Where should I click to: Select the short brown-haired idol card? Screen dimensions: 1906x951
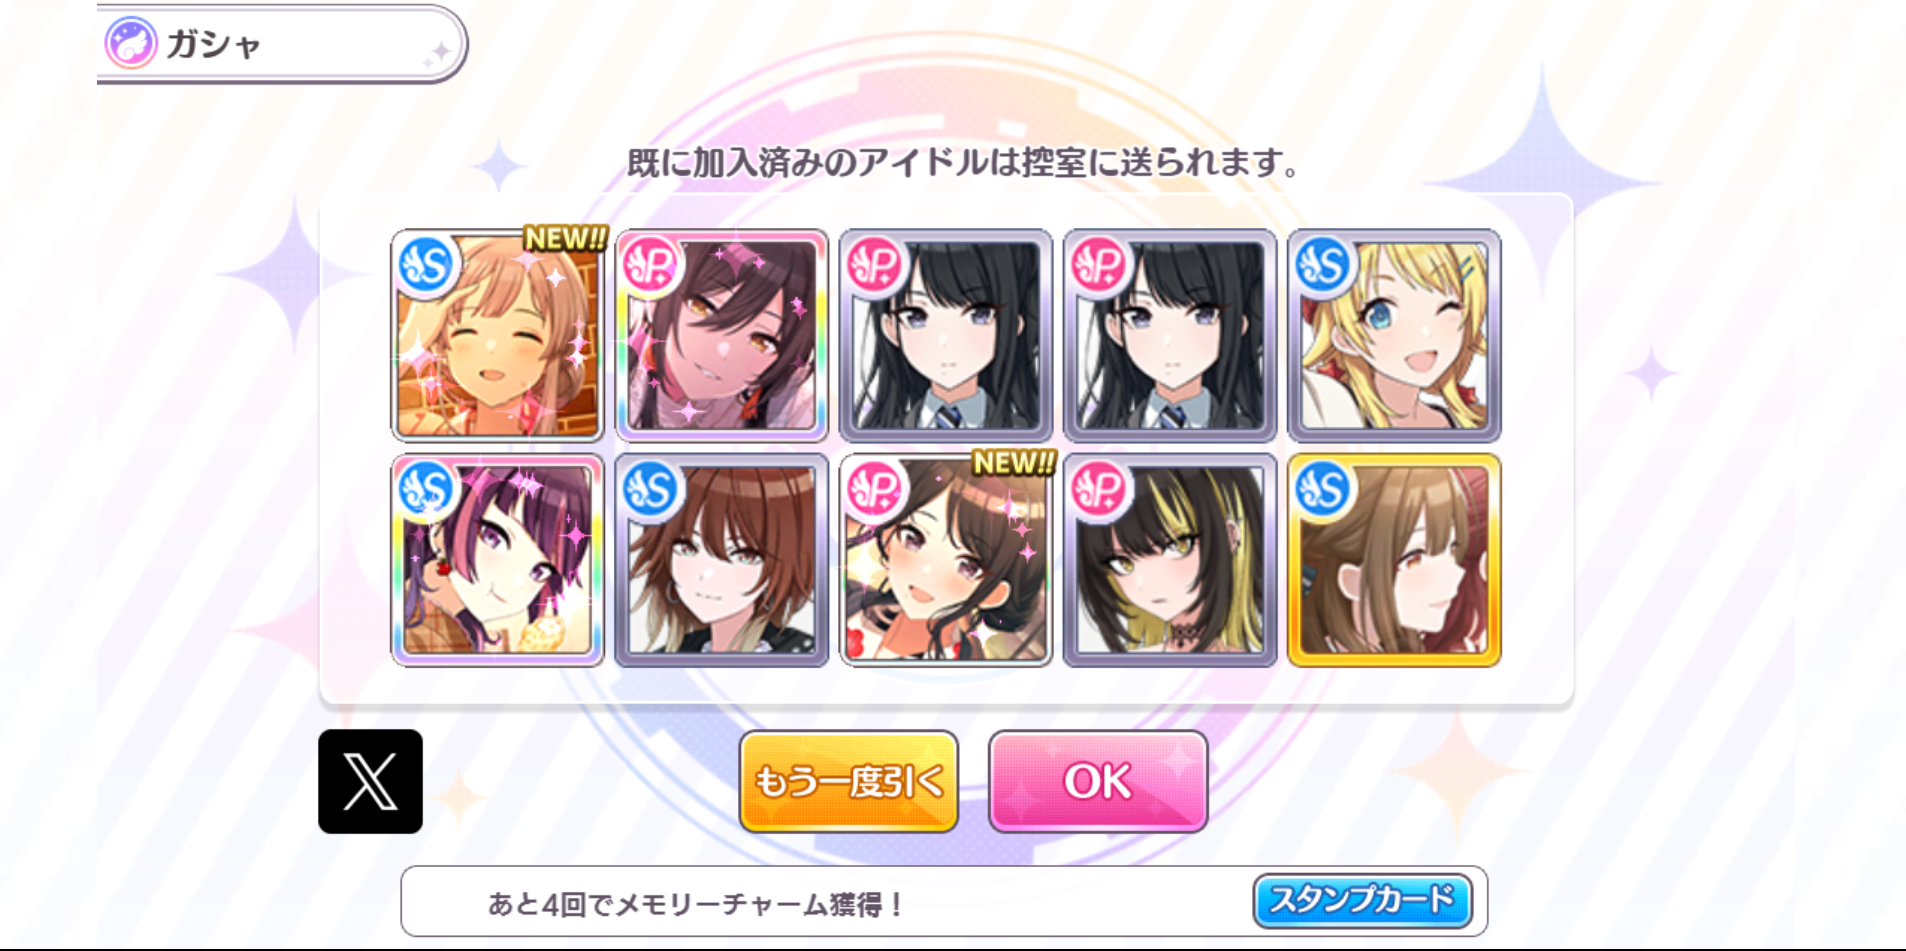(x=722, y=560)
